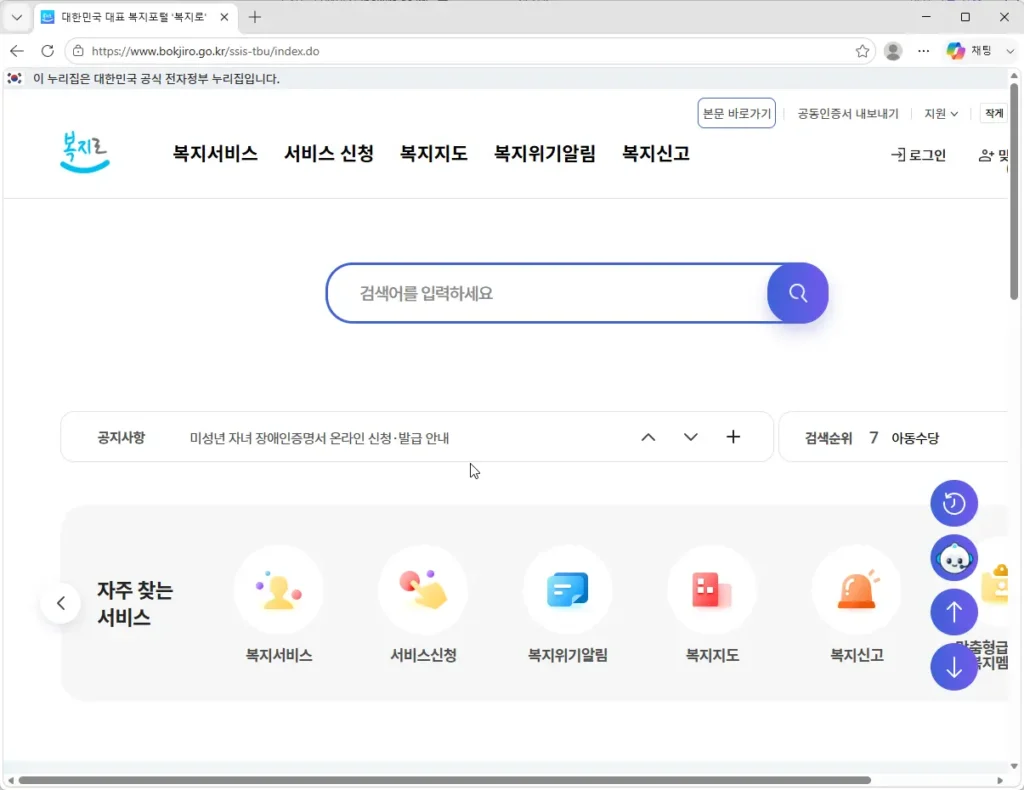Click the Bokjiro logo
The image size is (1024, 790).
tap(84, 152)
